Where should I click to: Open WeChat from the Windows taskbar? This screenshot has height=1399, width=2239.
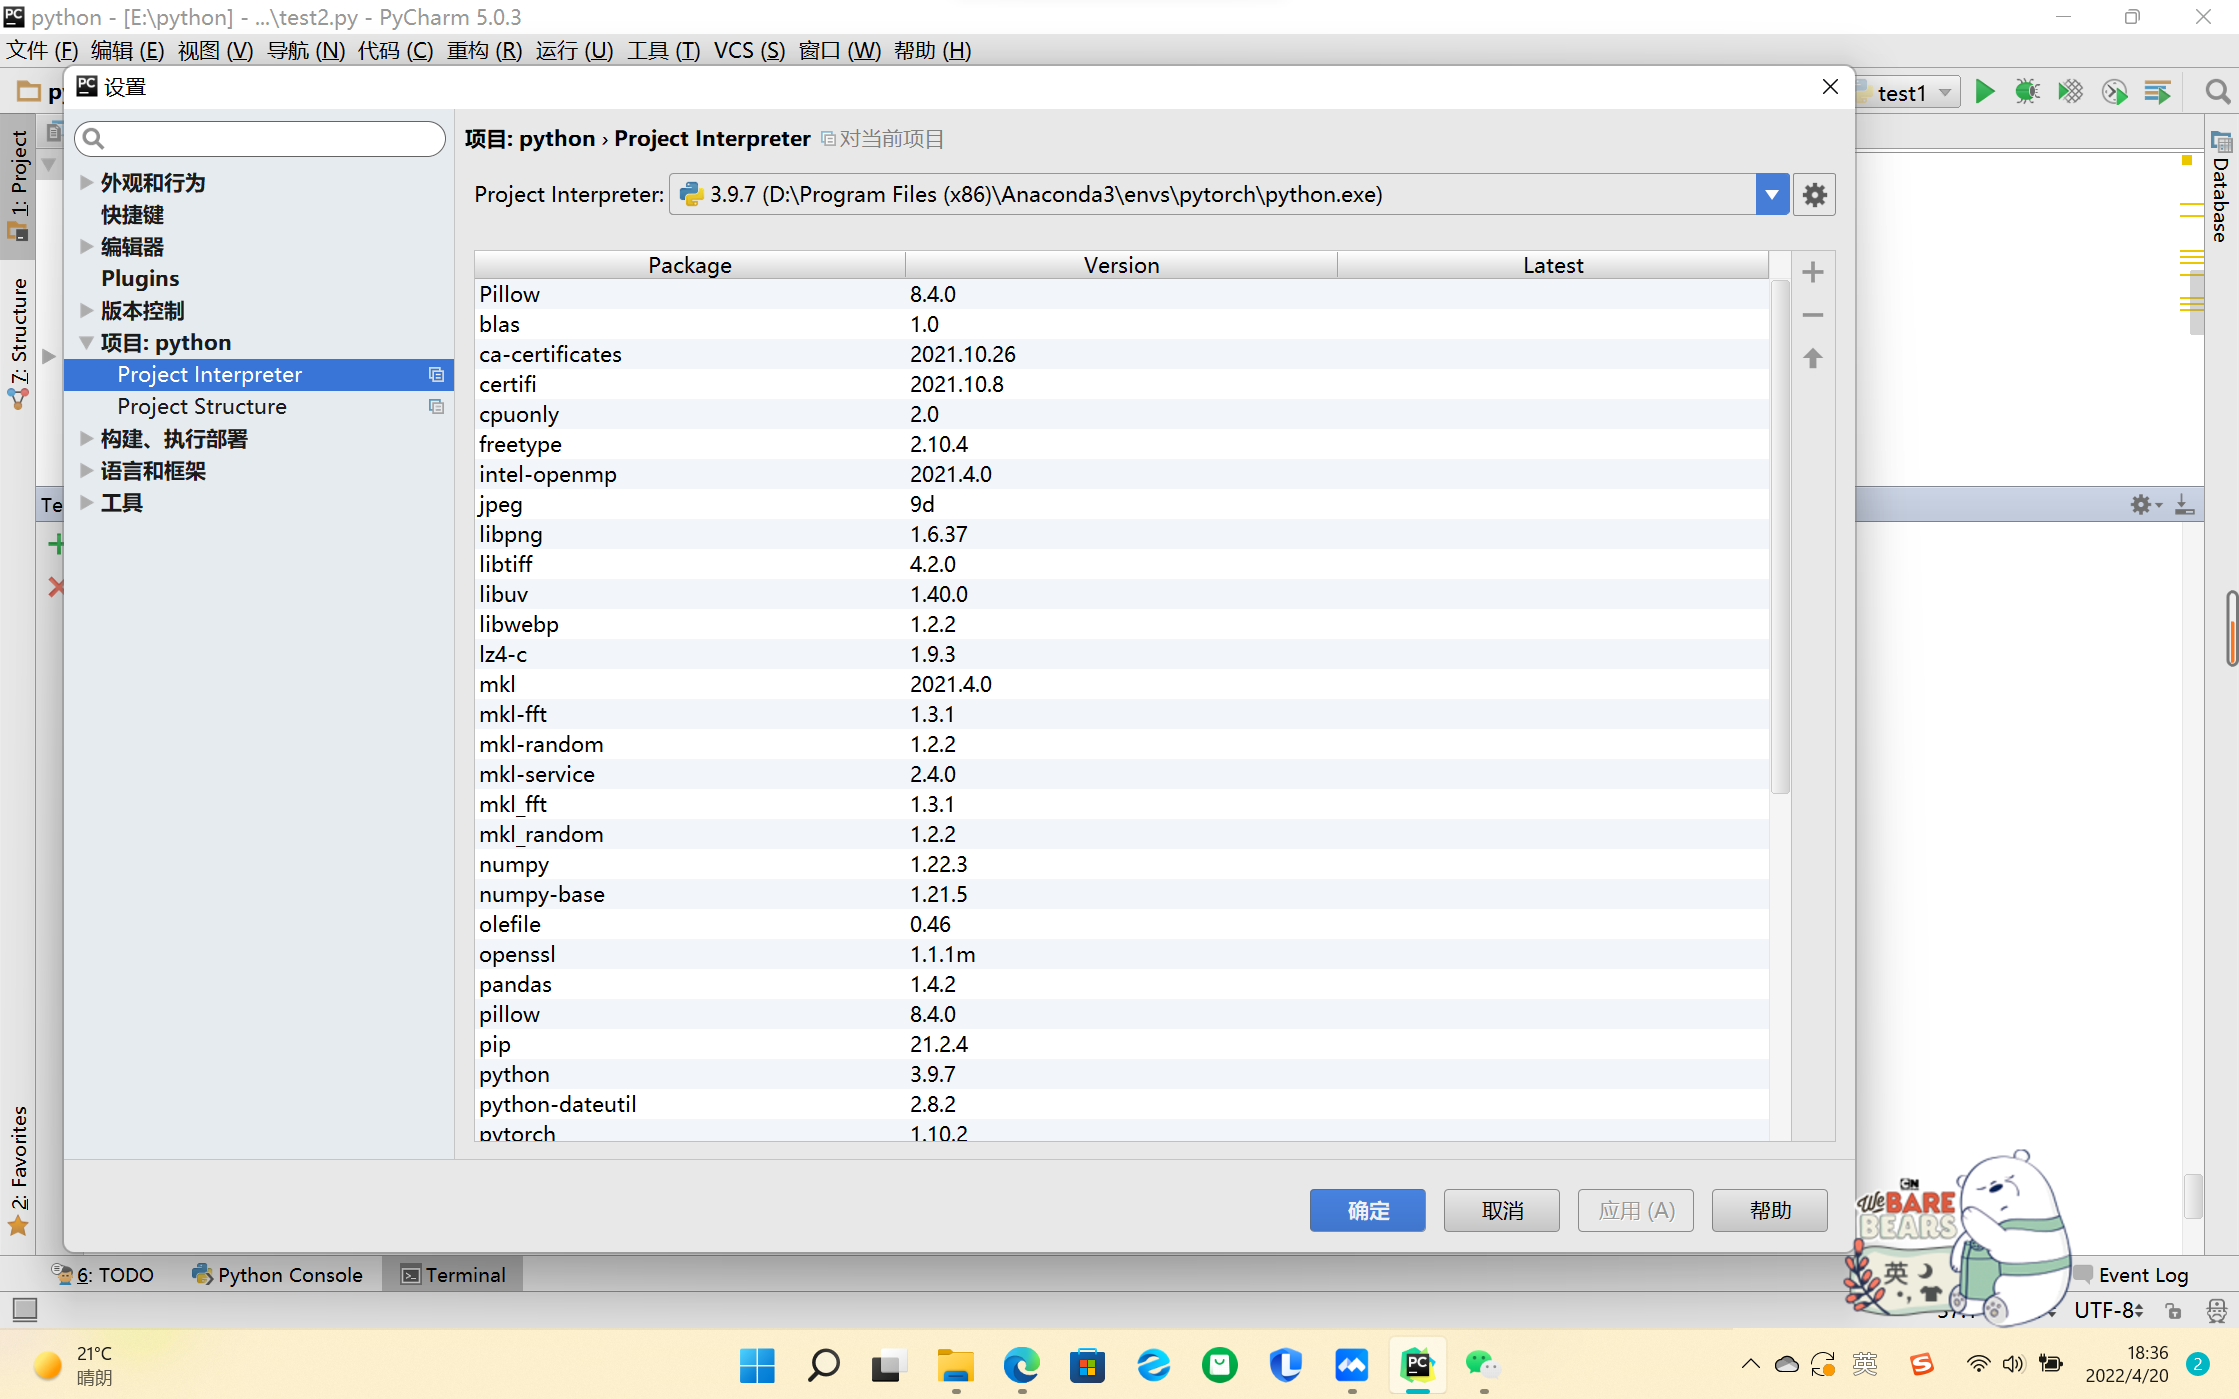pyautogui.click(x=1481, y=1366)
